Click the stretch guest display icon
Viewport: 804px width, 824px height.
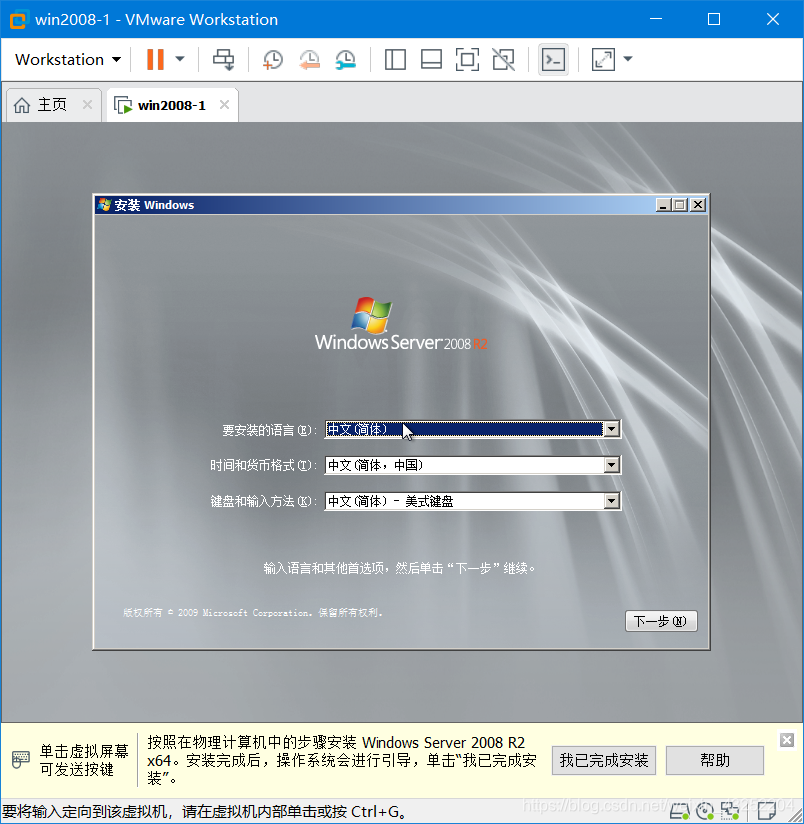coord(603,59)
